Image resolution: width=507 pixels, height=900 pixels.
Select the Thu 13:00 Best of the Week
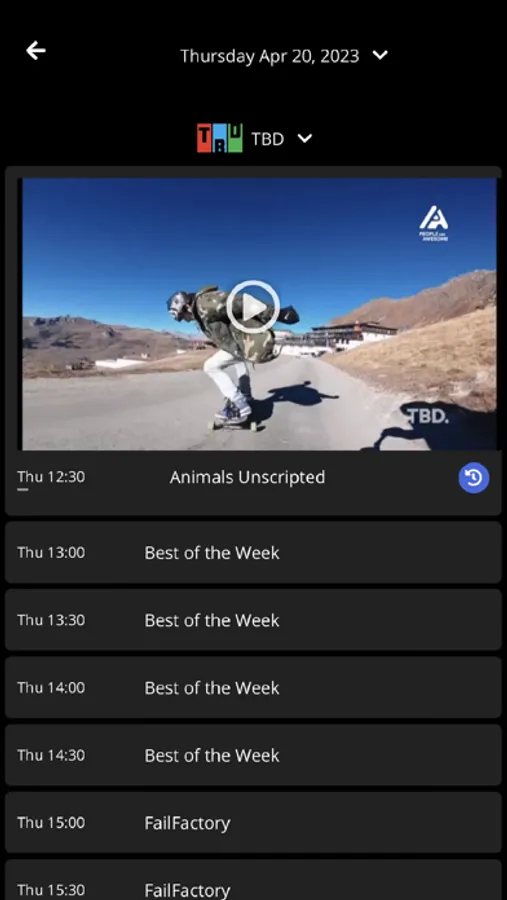[x=253, y=553]
